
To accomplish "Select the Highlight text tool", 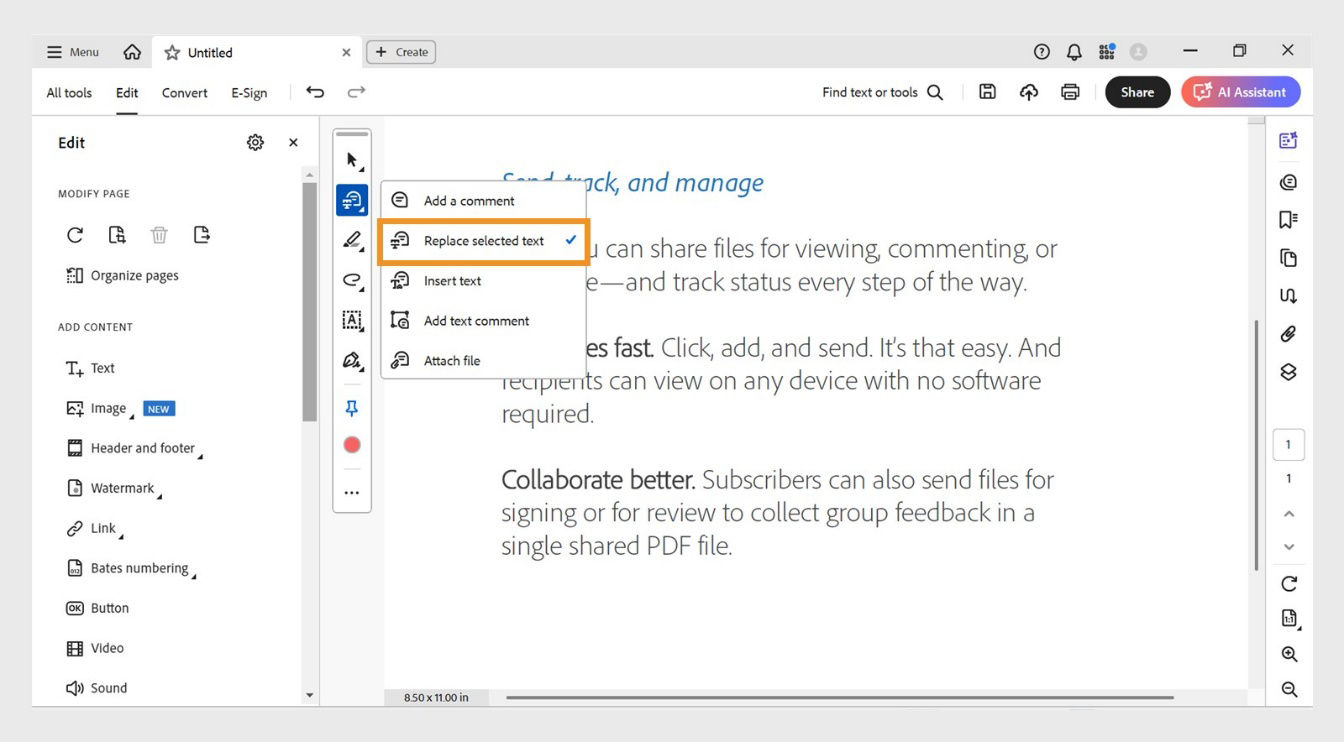I will coord(351,239).
